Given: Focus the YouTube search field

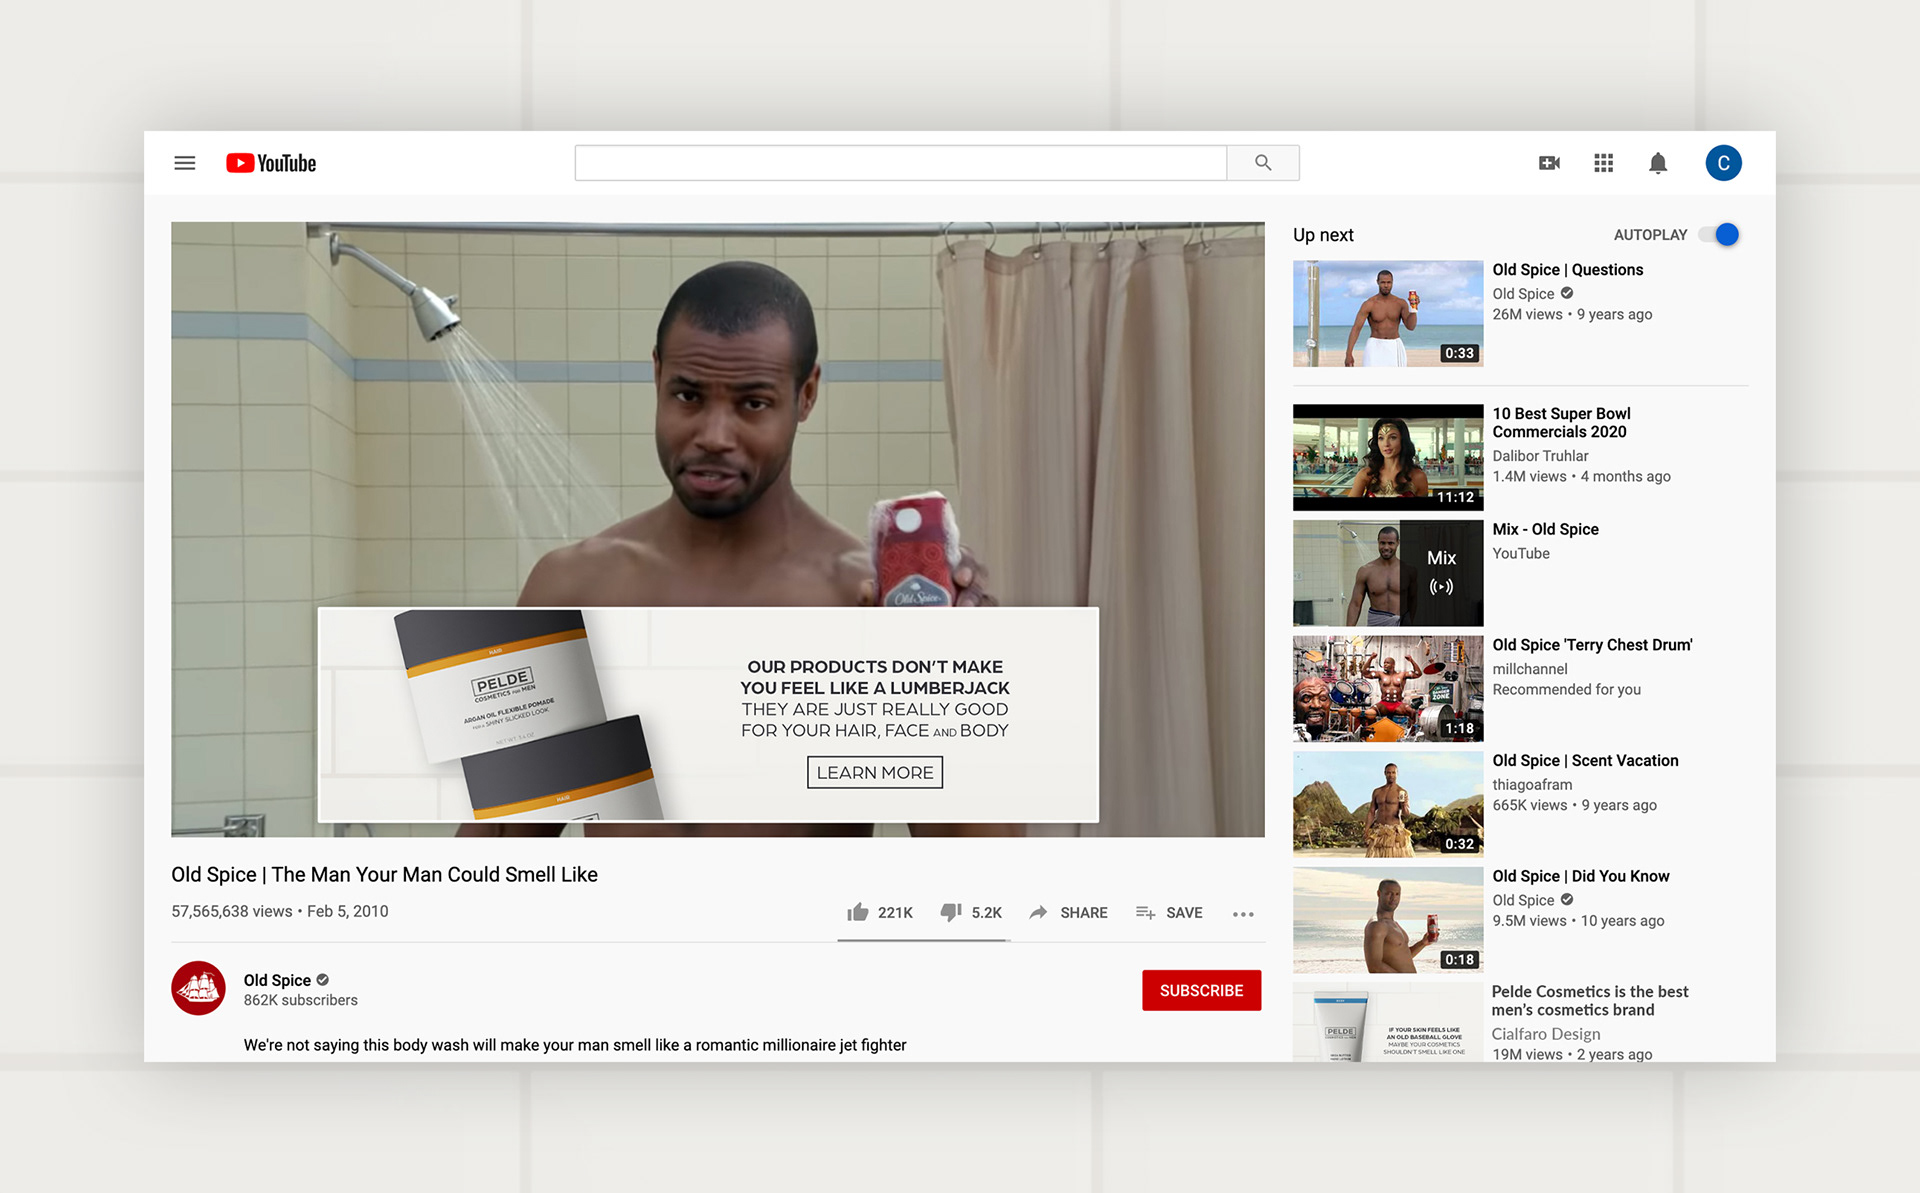Looking at the screenshot, I should 901,163.
